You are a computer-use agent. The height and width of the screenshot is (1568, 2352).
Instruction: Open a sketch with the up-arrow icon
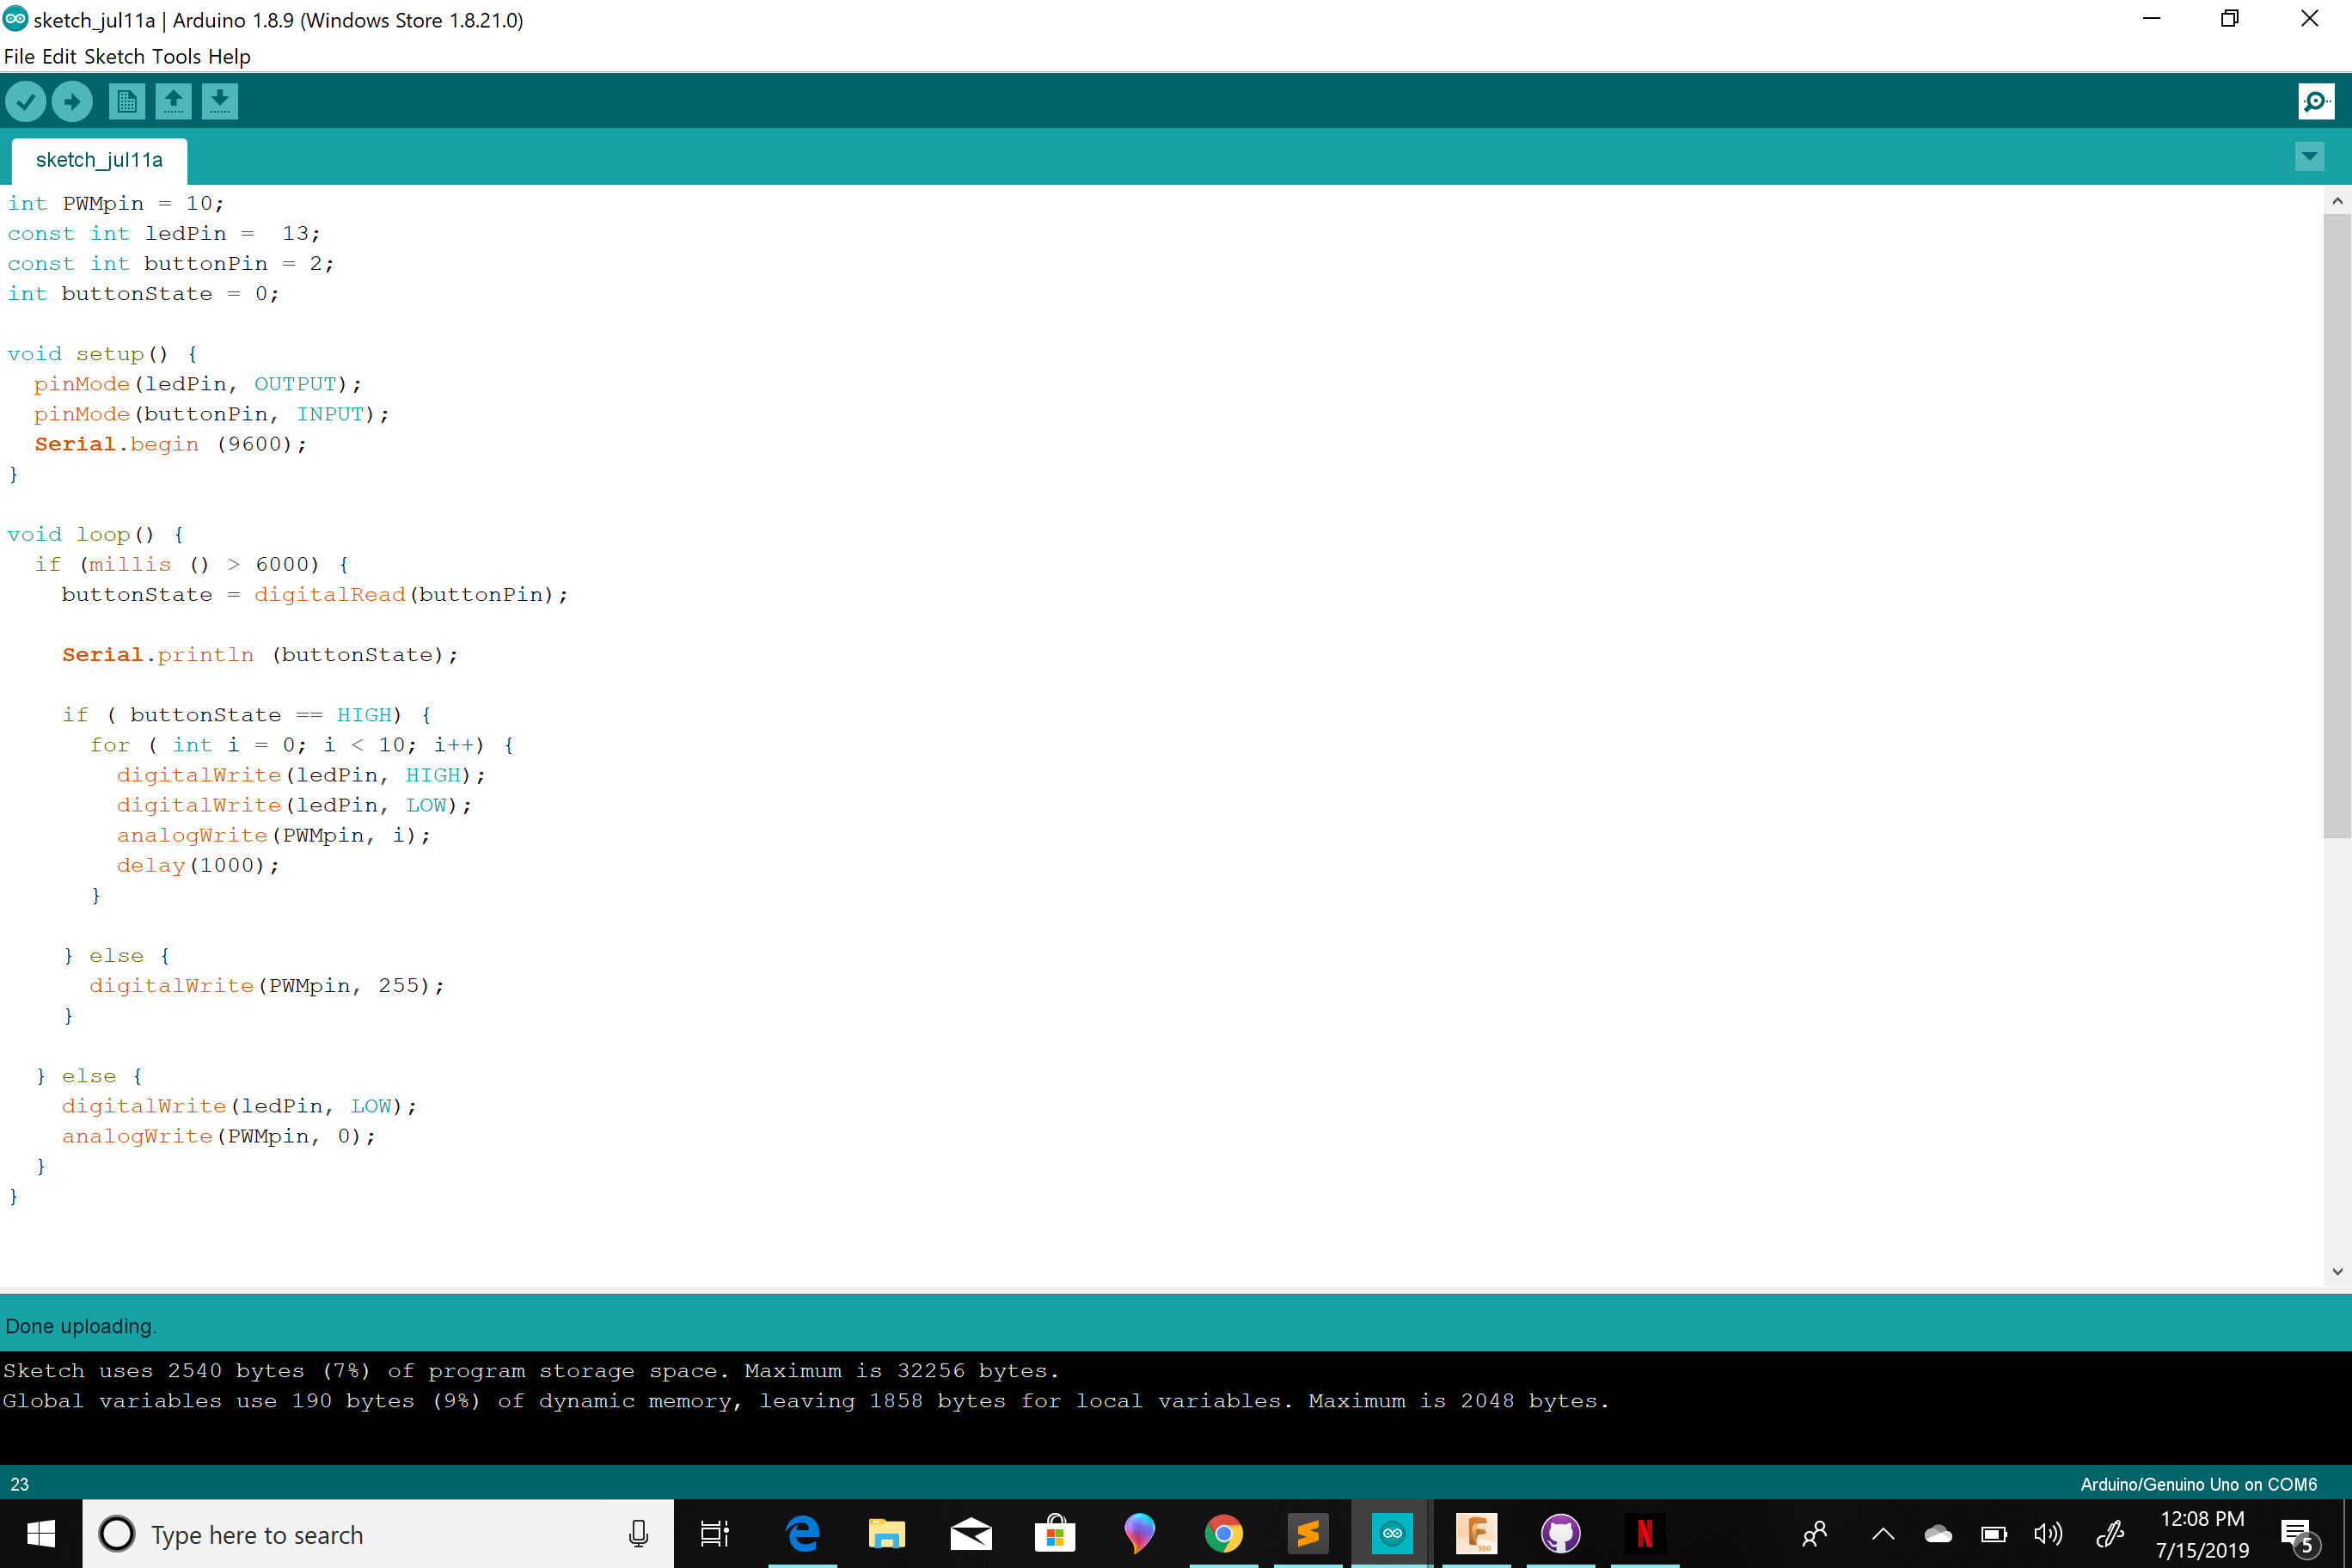173,101
